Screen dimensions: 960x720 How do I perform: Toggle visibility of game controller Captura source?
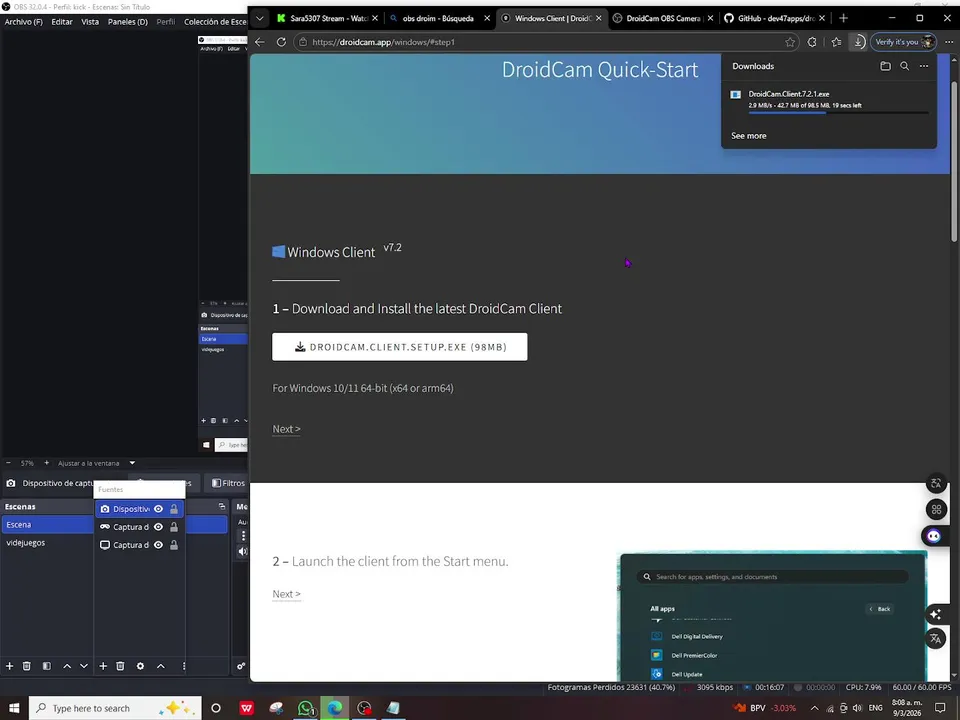(159, 527)
